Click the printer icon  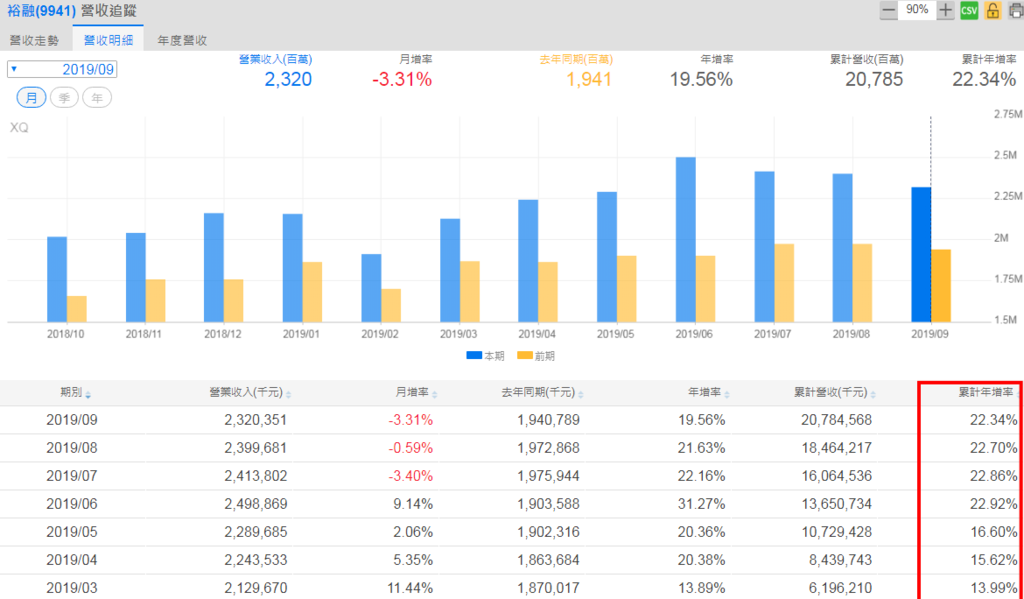(1016, 10)
